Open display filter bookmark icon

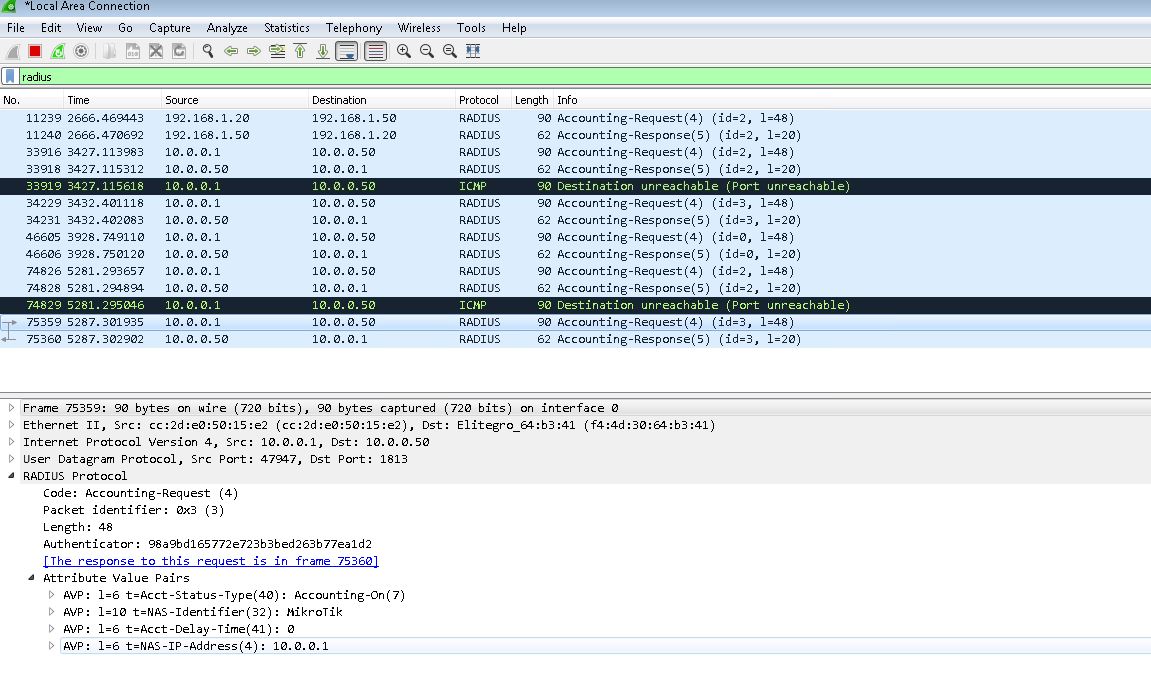[x=10, y=76]
